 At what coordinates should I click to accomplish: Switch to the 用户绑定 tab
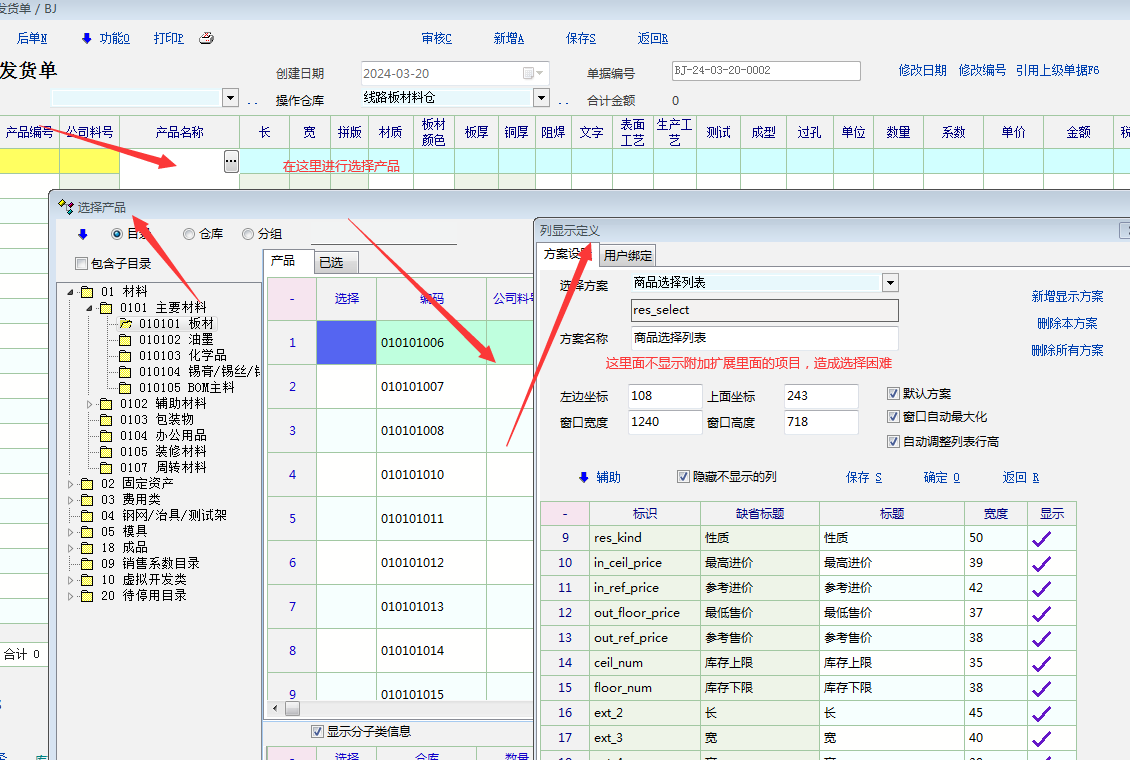pyautogui.click(x=628, y=255)
